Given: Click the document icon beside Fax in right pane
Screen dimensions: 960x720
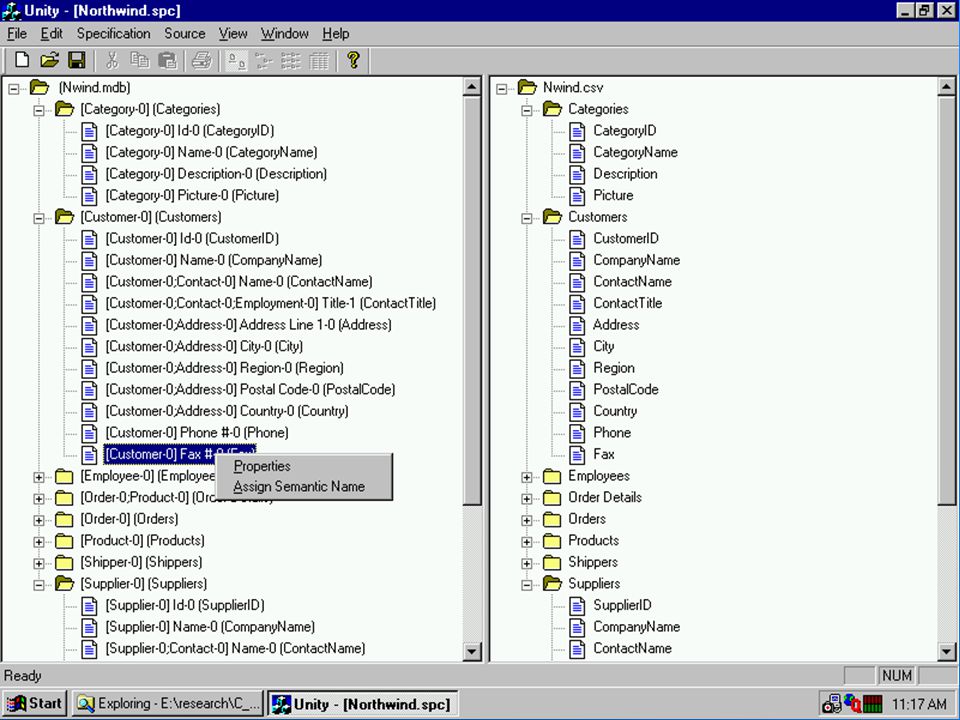Looking at the screenshot, I should [x=577, y=454].
